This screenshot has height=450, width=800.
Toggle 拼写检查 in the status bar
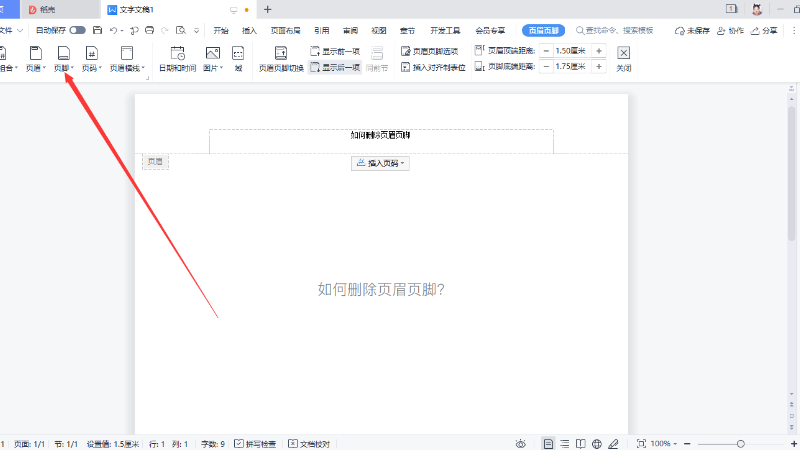[257, 443]
